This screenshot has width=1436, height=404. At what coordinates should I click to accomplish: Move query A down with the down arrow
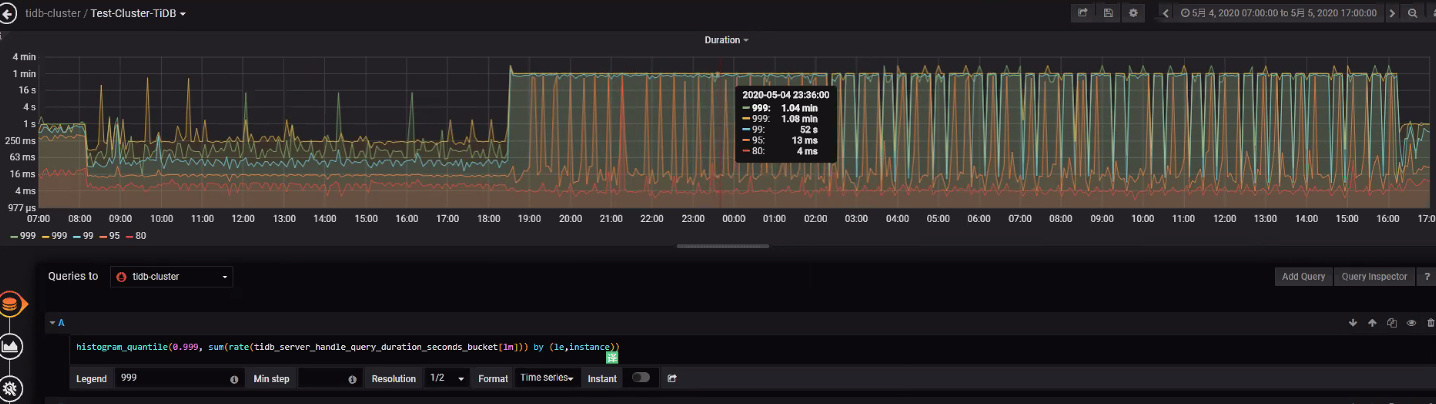point(1353,323)
